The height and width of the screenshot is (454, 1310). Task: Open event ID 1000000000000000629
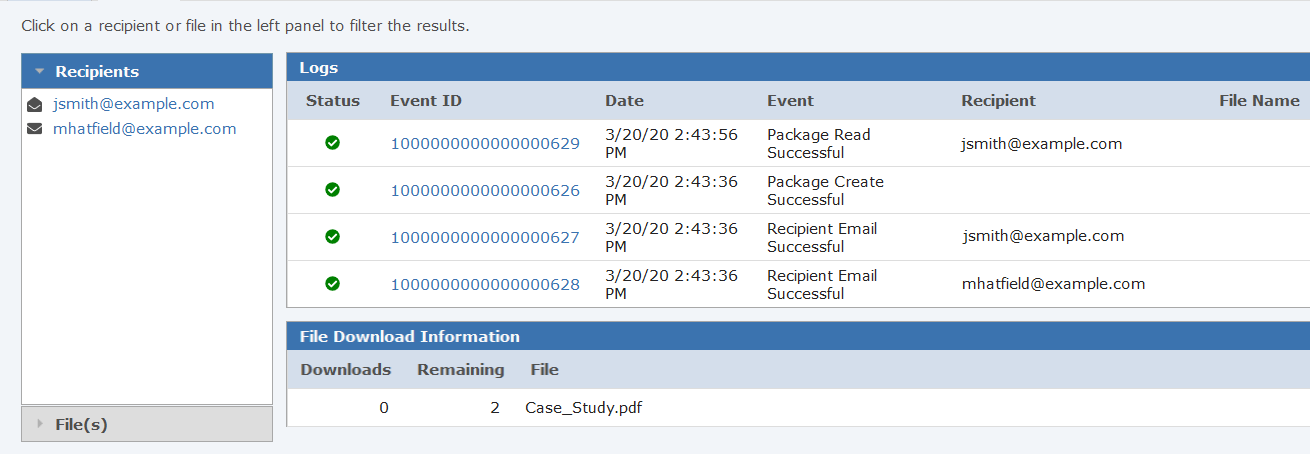click(x=485, y=143)
